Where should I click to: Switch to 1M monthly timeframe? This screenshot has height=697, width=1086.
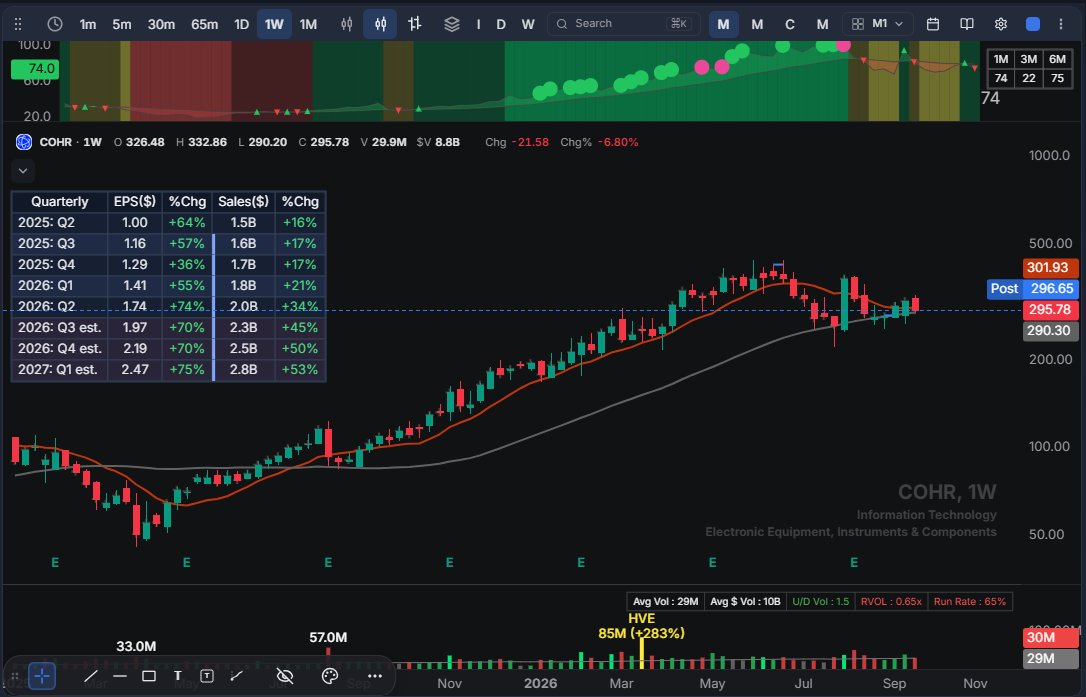click(x=308, y=24)
